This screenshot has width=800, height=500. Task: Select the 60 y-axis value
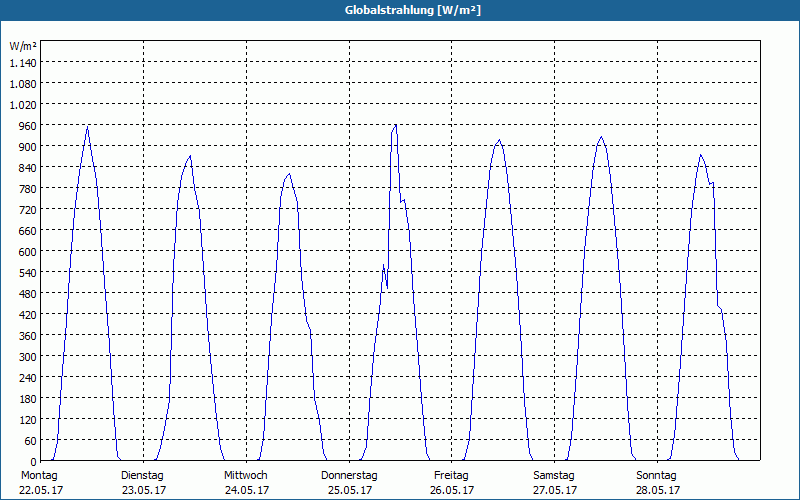[31, 440]
